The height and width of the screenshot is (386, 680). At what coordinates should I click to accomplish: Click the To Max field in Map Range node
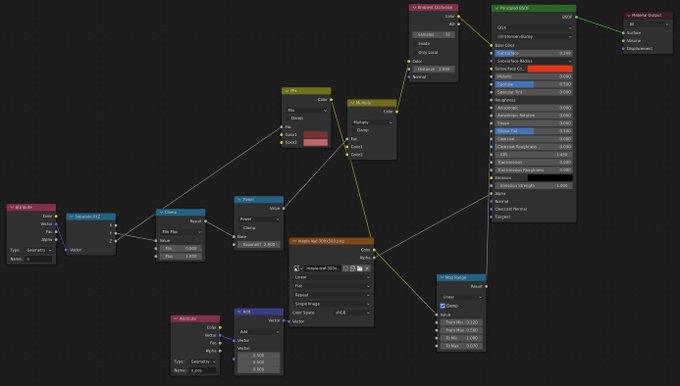[461, 346]
